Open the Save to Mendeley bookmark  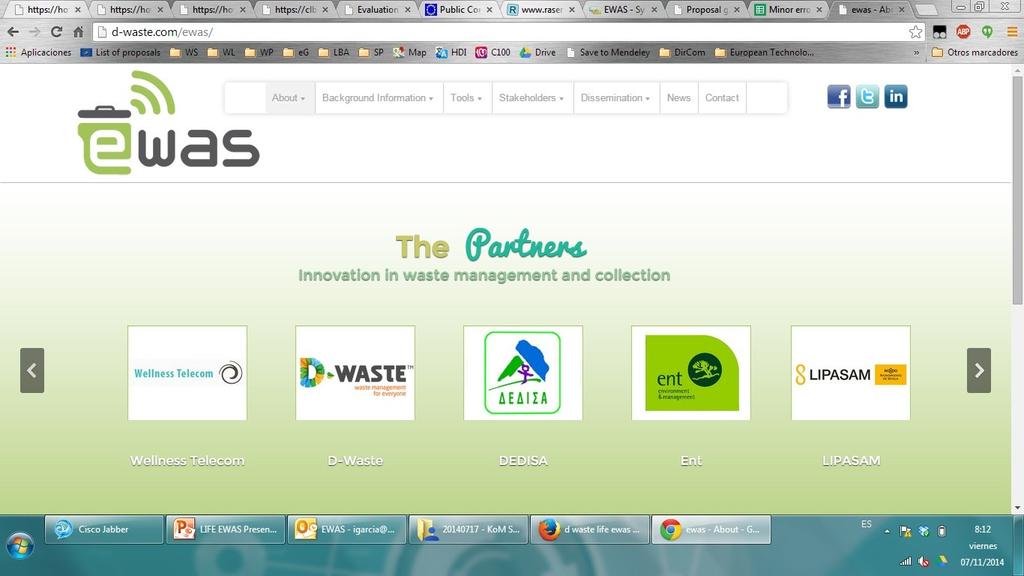click(x=608, y=52)
